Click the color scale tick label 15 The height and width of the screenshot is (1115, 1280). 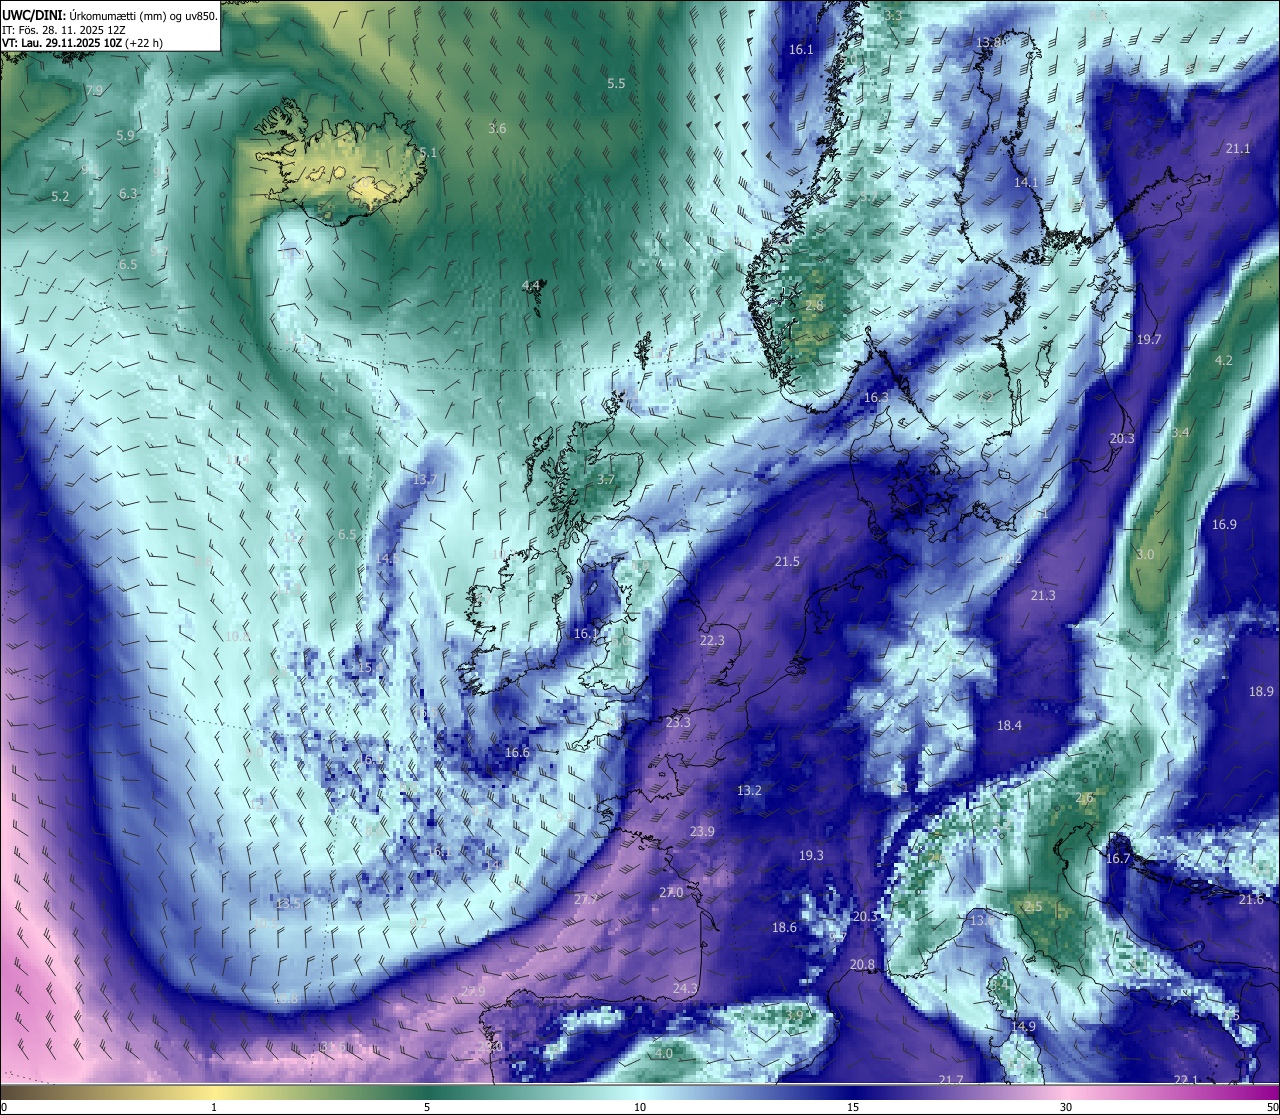(x=853, y=1107)
